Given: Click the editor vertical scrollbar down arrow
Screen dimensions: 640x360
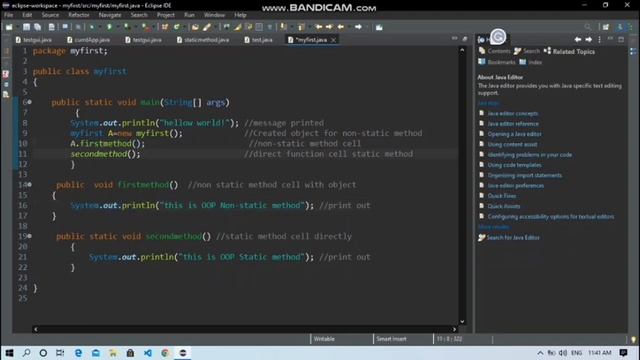Looking at the screenshot, I should tap(462, 322).
